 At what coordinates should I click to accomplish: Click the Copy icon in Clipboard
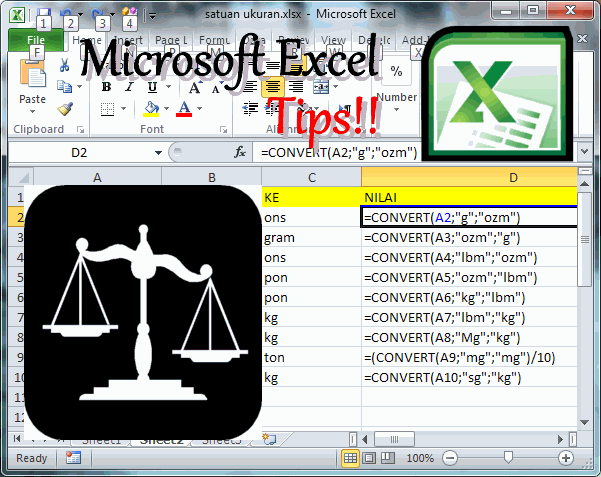coord(64,87)
